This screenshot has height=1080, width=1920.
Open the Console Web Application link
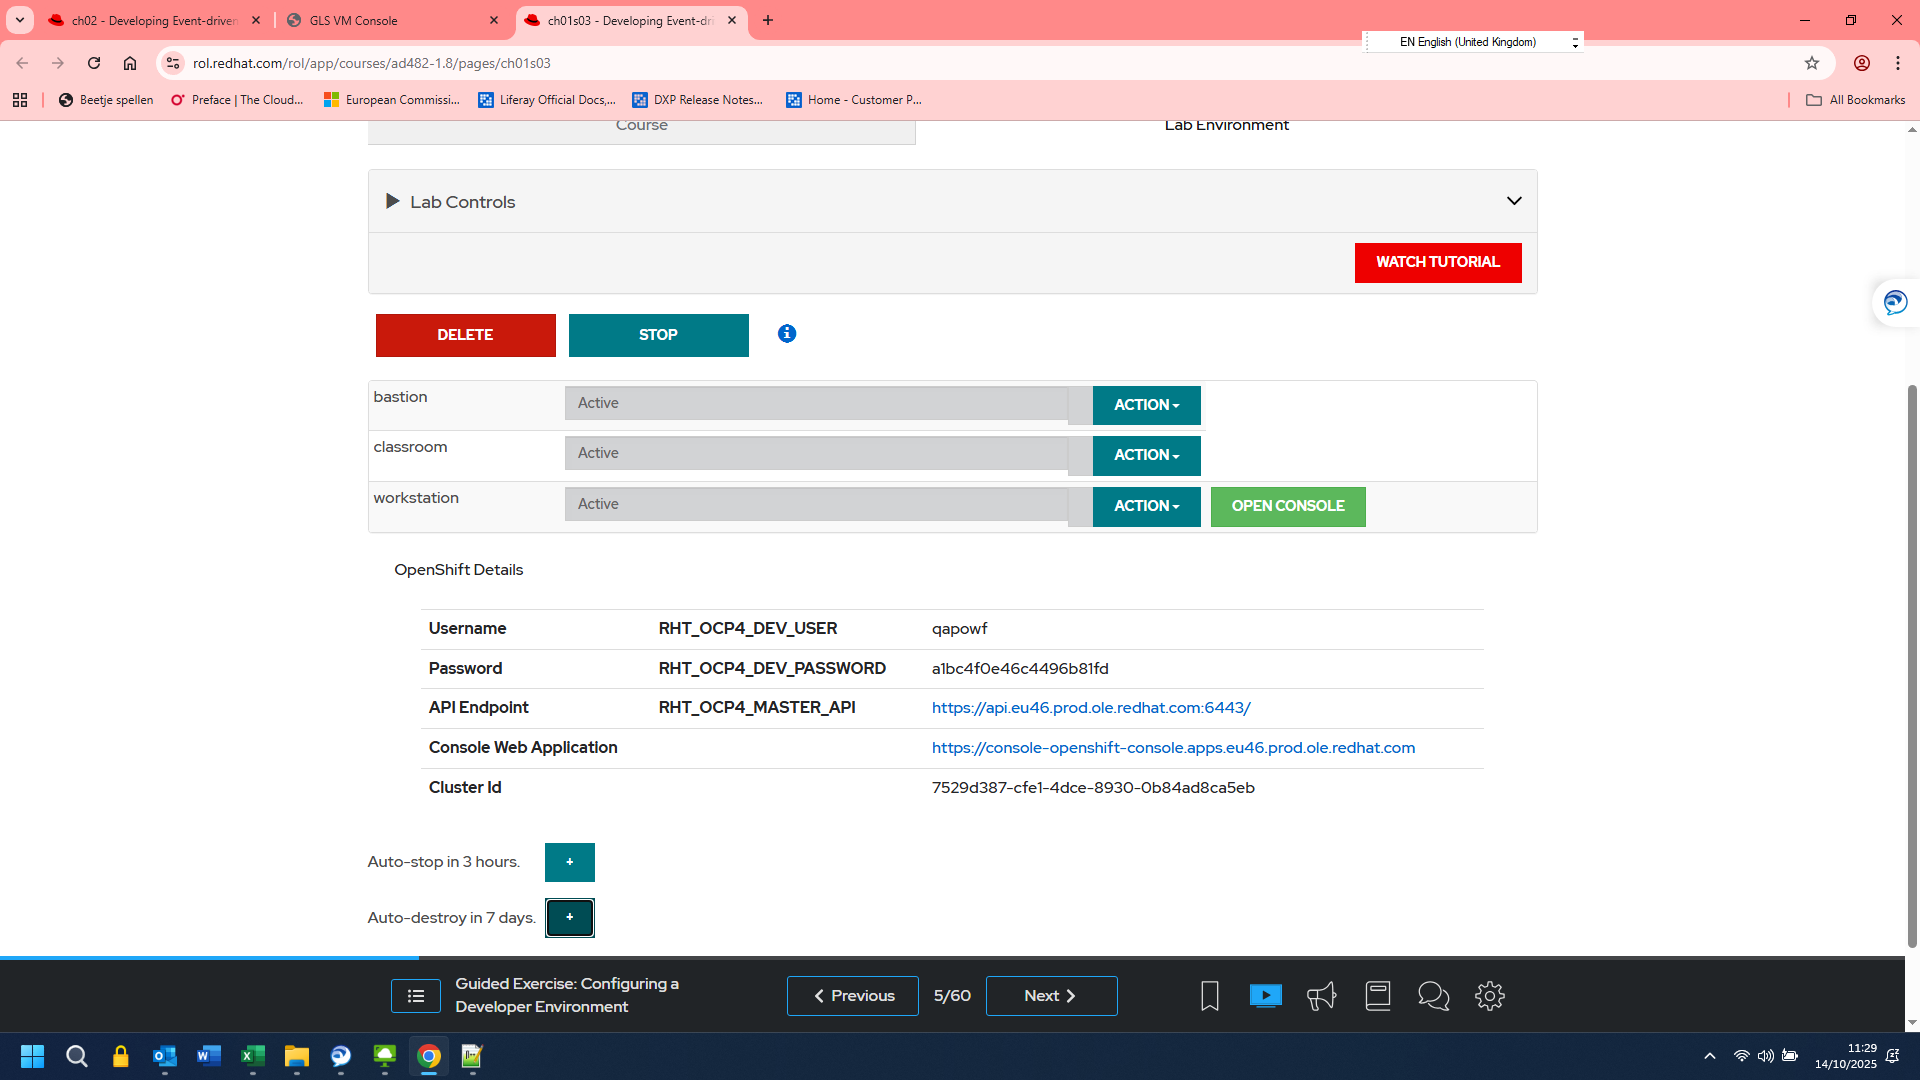[1173, 748]
